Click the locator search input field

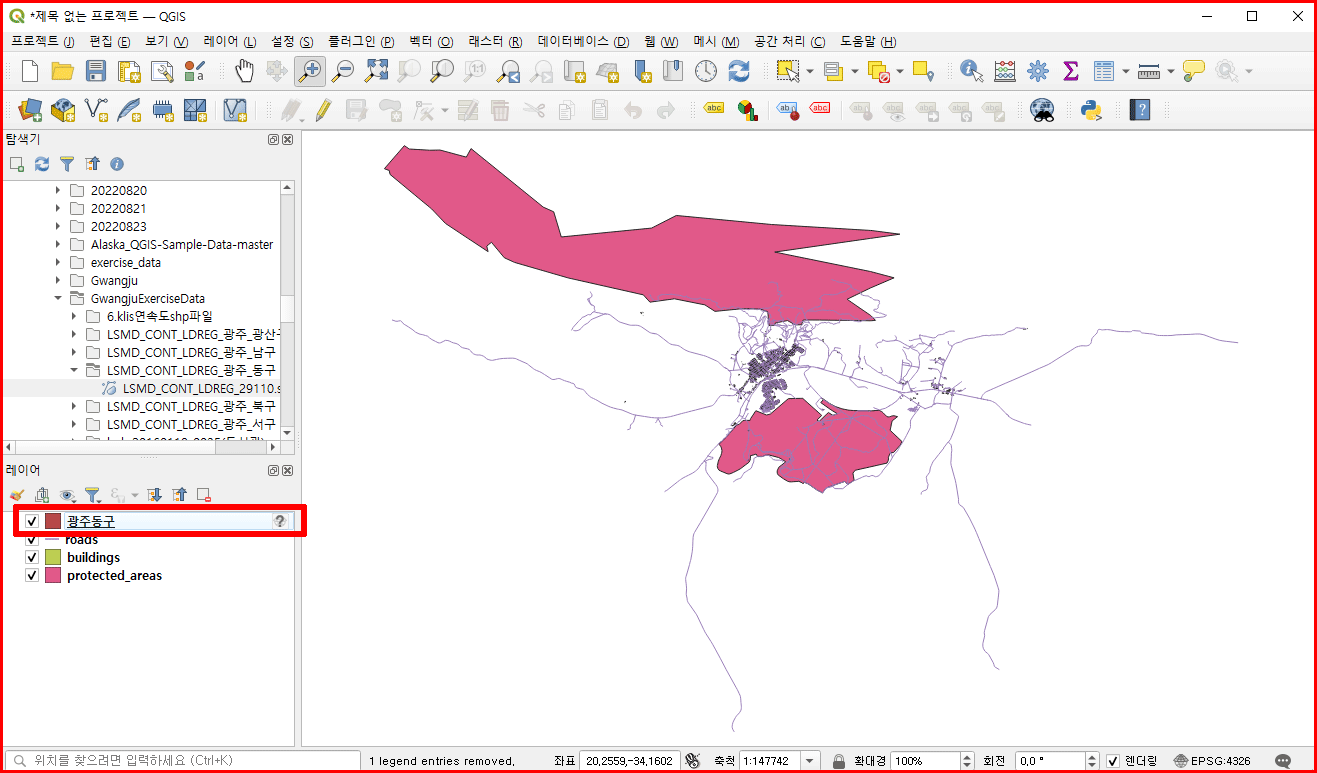pyautogui.click(x=182, y=761)
